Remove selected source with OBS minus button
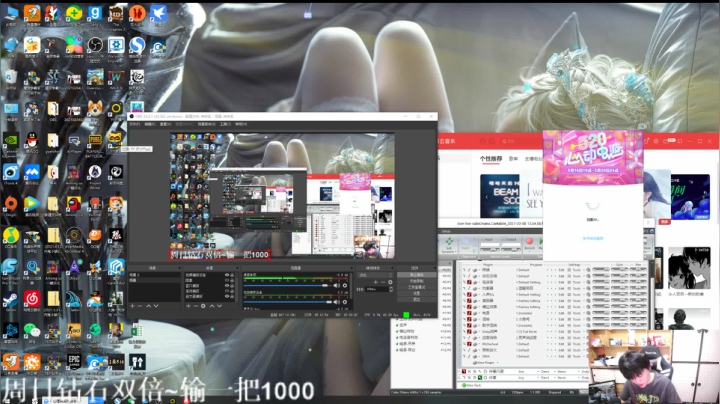This screenshot has width=720, height=404. pos(196,306)
